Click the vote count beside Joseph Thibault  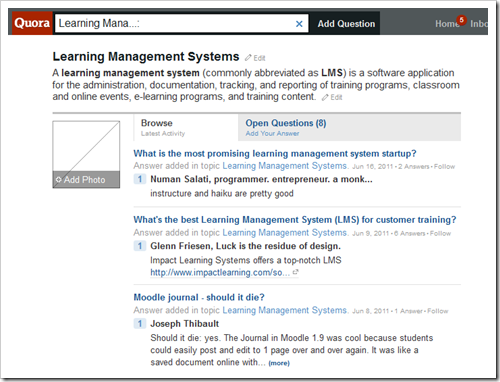140,324
